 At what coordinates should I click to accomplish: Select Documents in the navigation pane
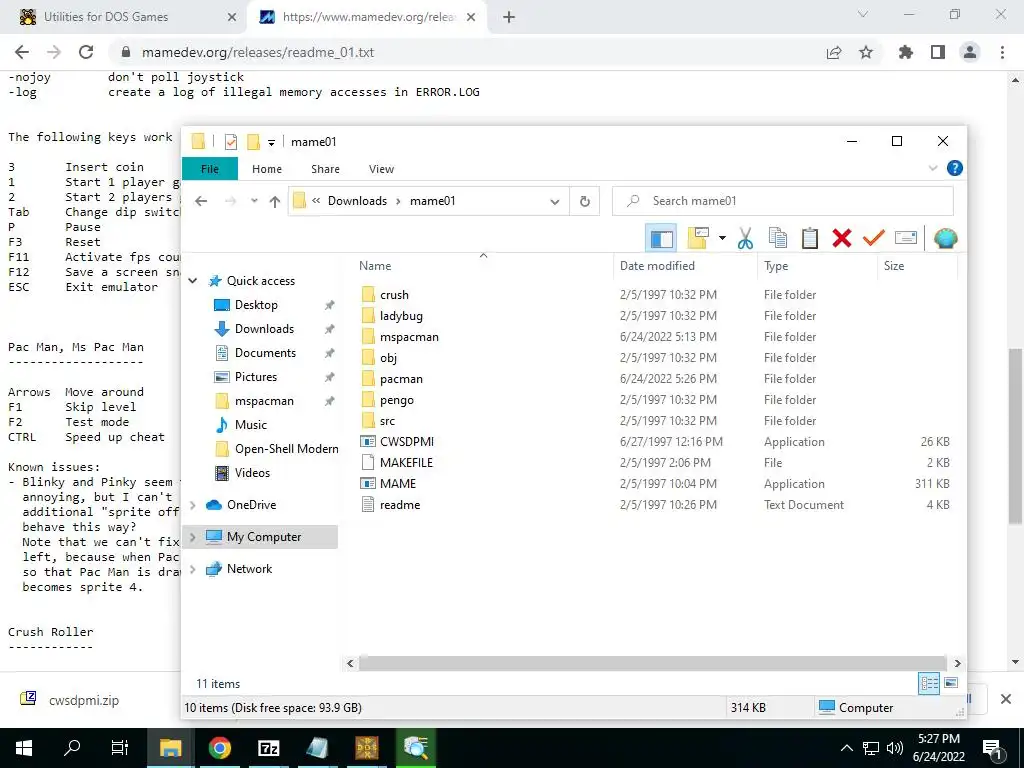265,353
